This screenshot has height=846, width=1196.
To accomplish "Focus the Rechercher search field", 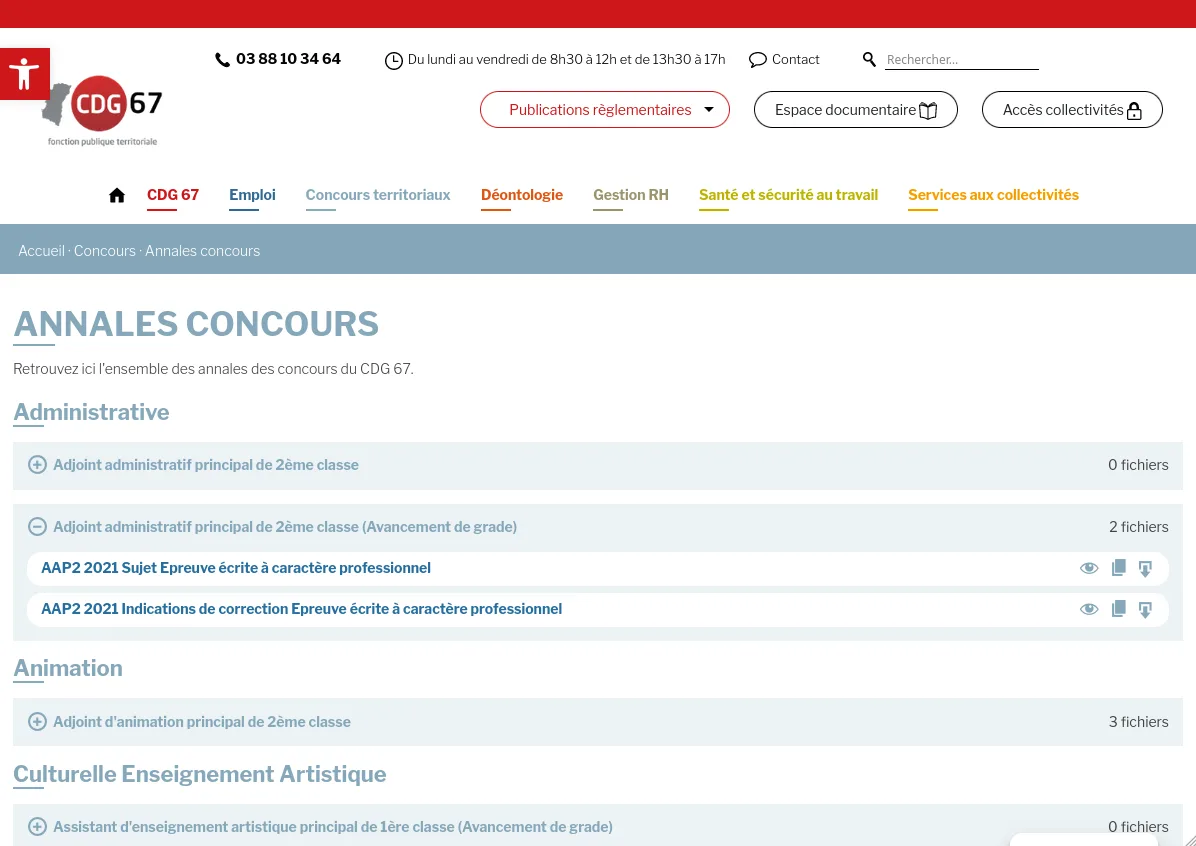I will tap(962, 60).
